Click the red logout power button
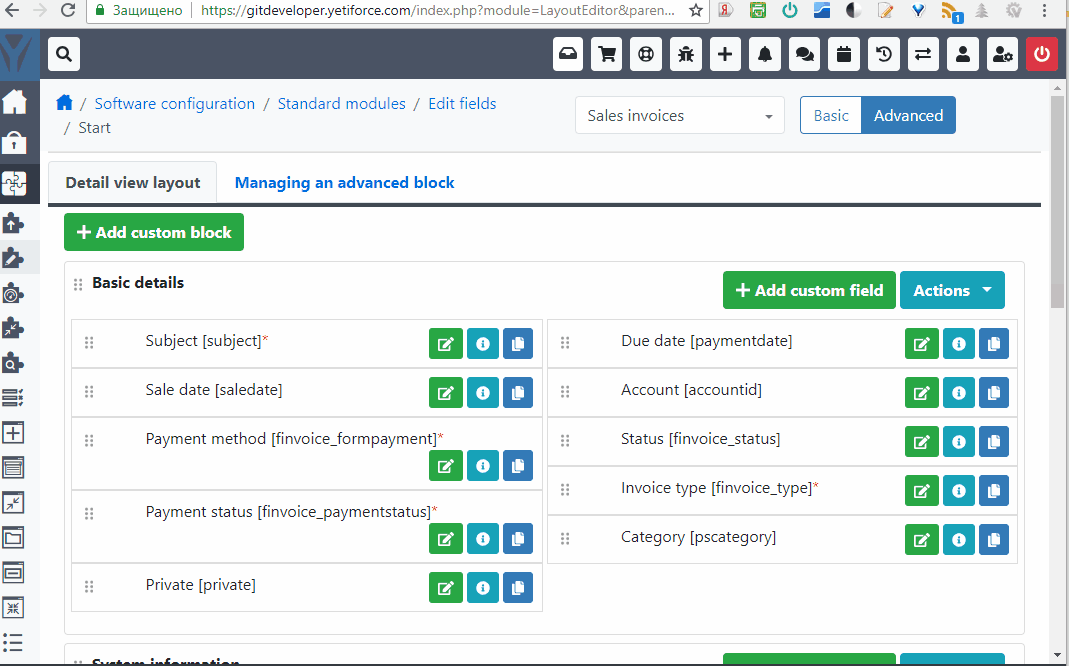Viewport: 1069px width, 666px height. [x=1042, y=54]
